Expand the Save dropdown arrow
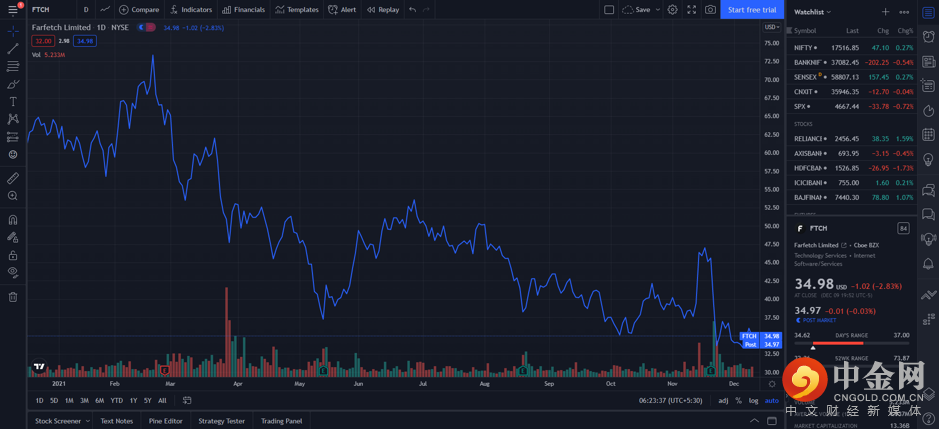Image resolution: width=939 pixels, height=429 pixels. tap(658, 10)
